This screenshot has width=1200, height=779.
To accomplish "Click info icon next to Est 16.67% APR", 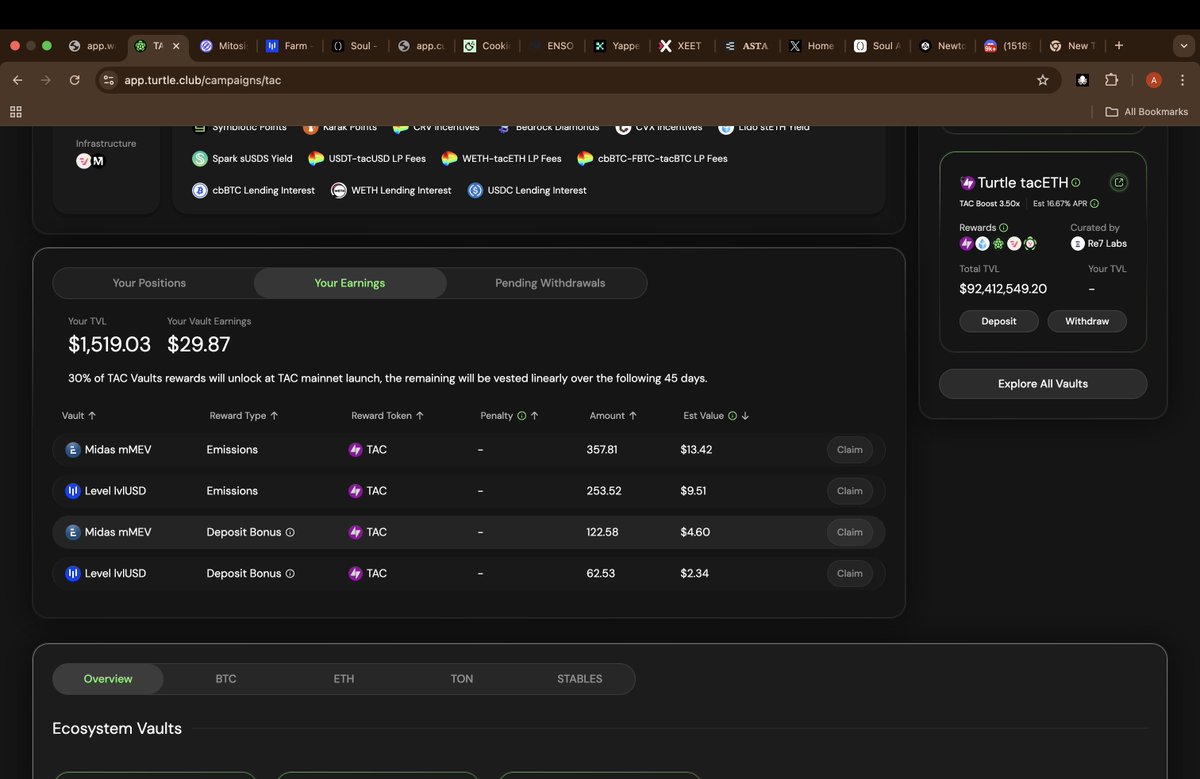I will pyautogui.click(x=1095, y=203).
